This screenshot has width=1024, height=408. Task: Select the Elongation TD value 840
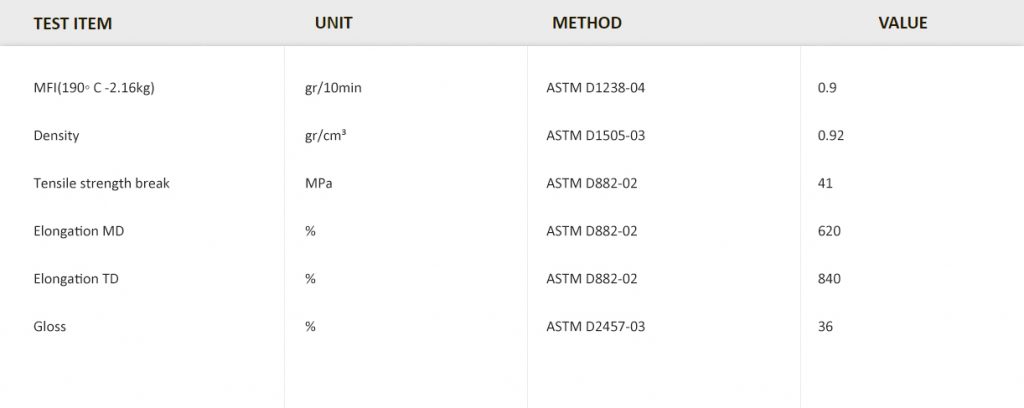pyautogui.click(x=829, y=279)
